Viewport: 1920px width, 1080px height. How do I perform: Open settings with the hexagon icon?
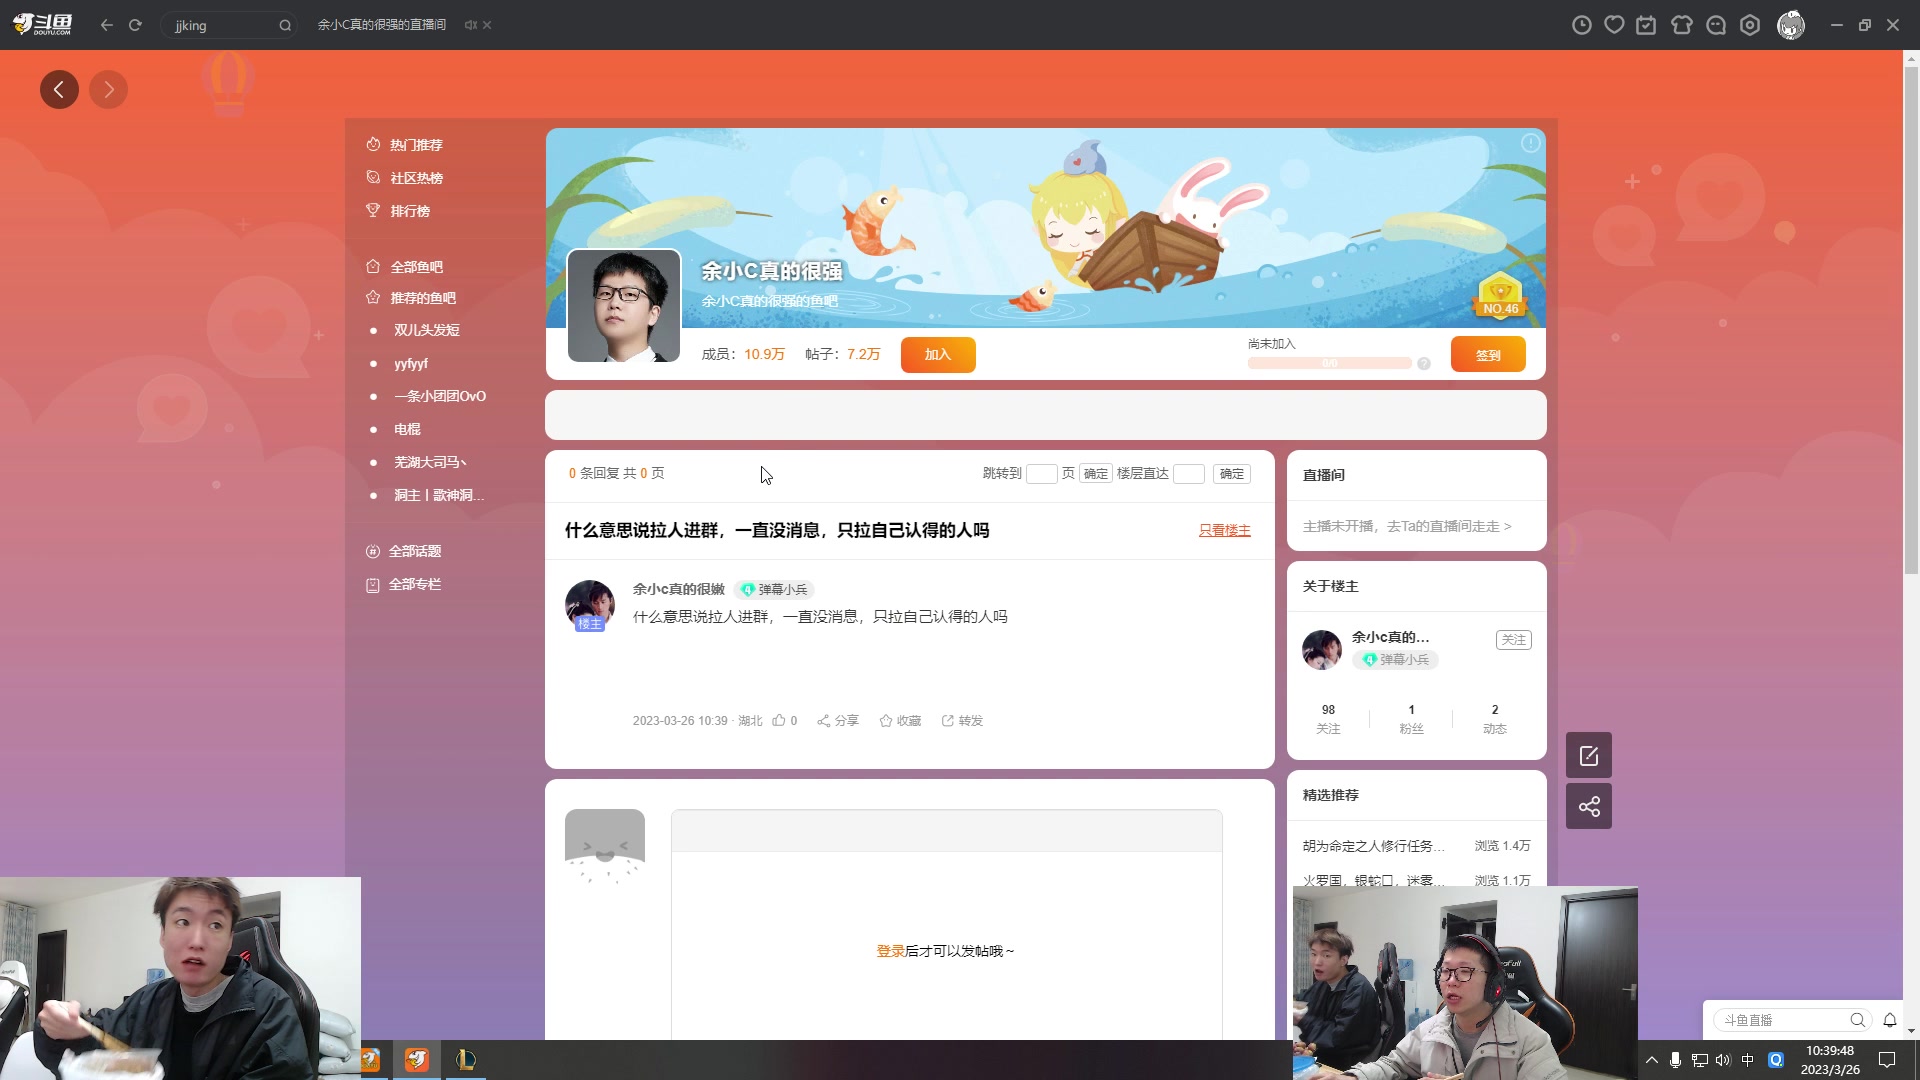(x=1750, y=24)
